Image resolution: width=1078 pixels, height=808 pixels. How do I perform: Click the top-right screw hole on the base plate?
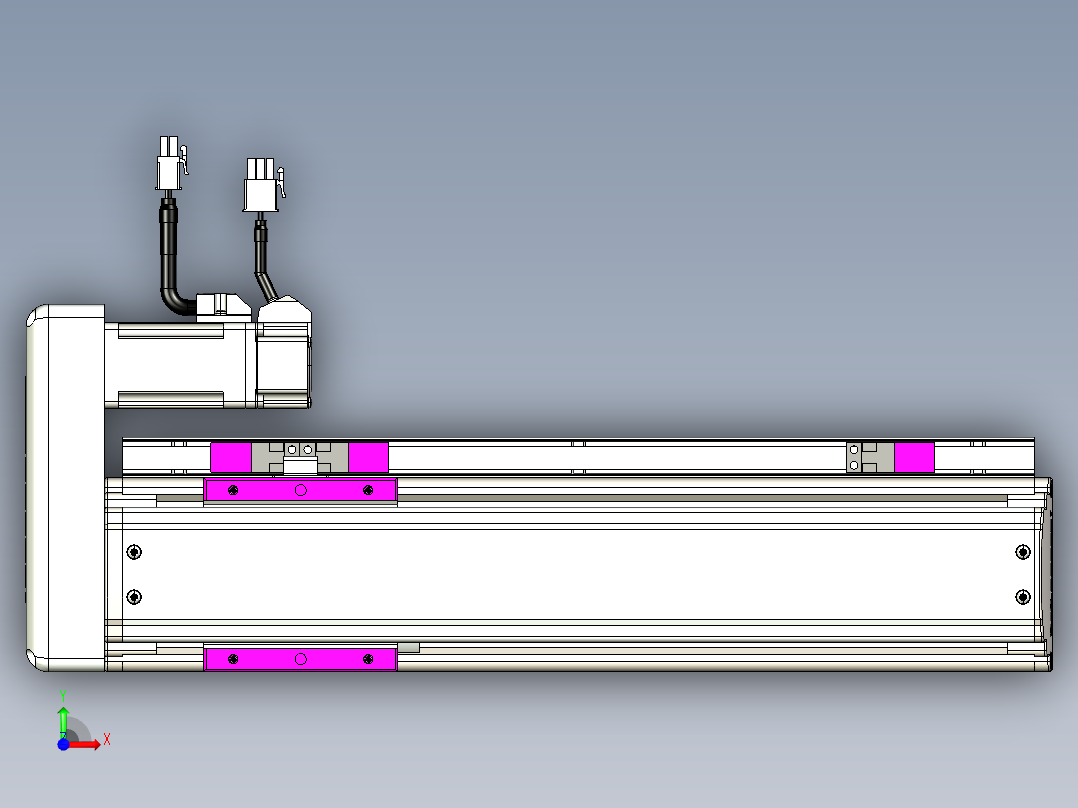(x=1021, y=551)
